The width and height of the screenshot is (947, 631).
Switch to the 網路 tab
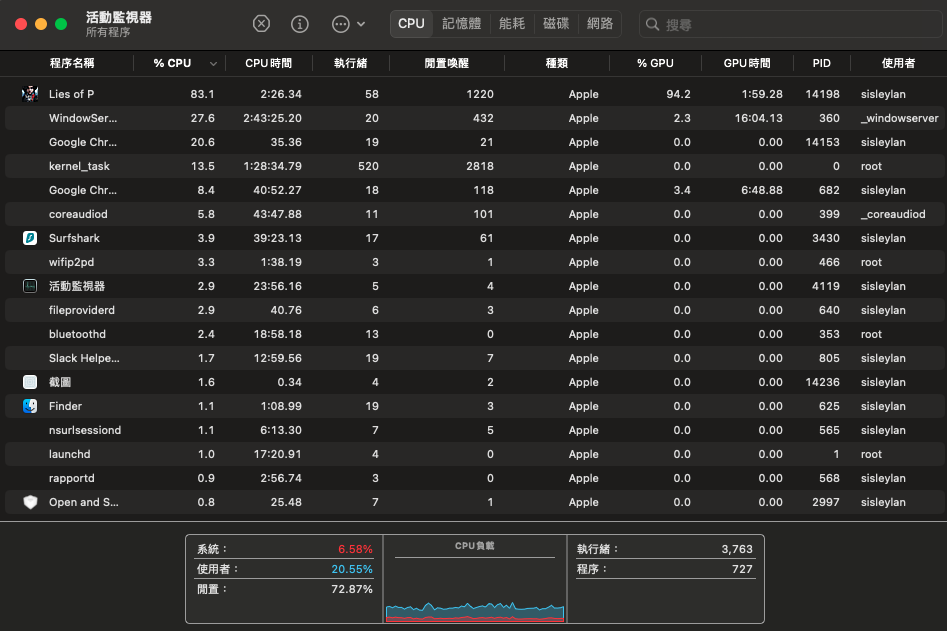tap(600, 24)
